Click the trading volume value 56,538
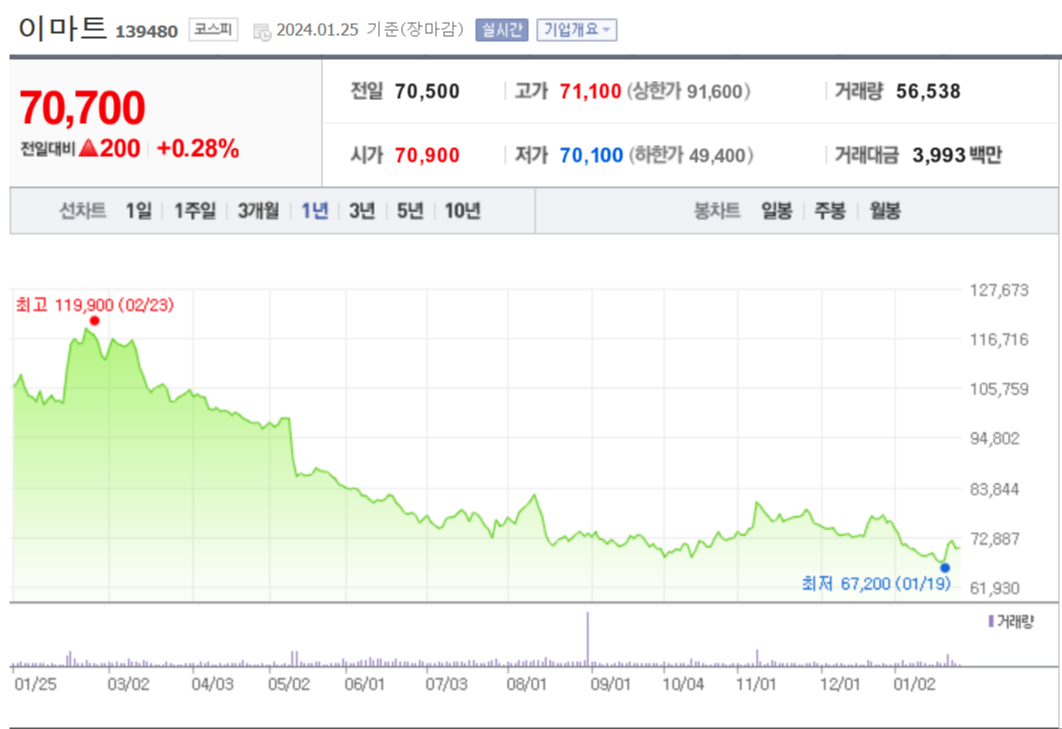Image resolution: width=1062 pixels, height=729 pixels. (928, 91)
